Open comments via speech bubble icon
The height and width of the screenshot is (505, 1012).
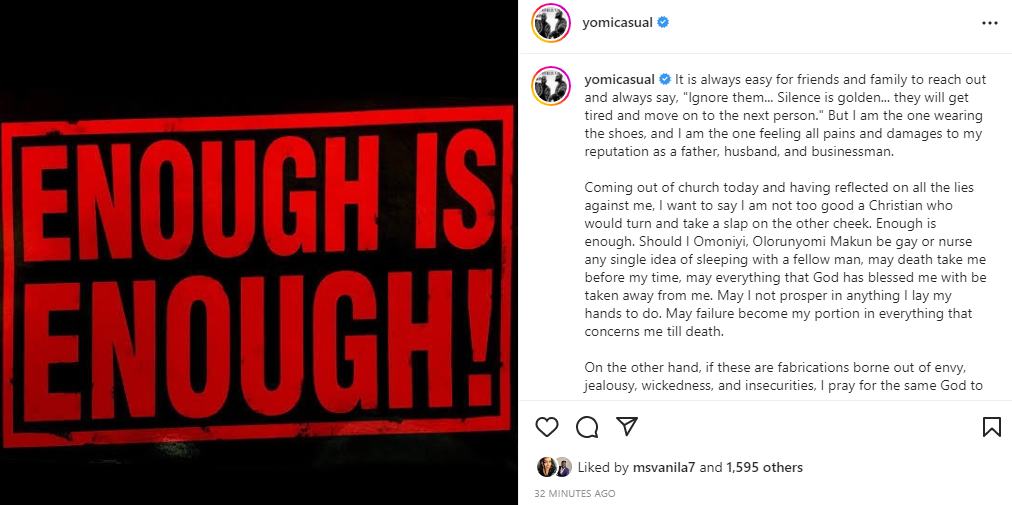(587, 427)
